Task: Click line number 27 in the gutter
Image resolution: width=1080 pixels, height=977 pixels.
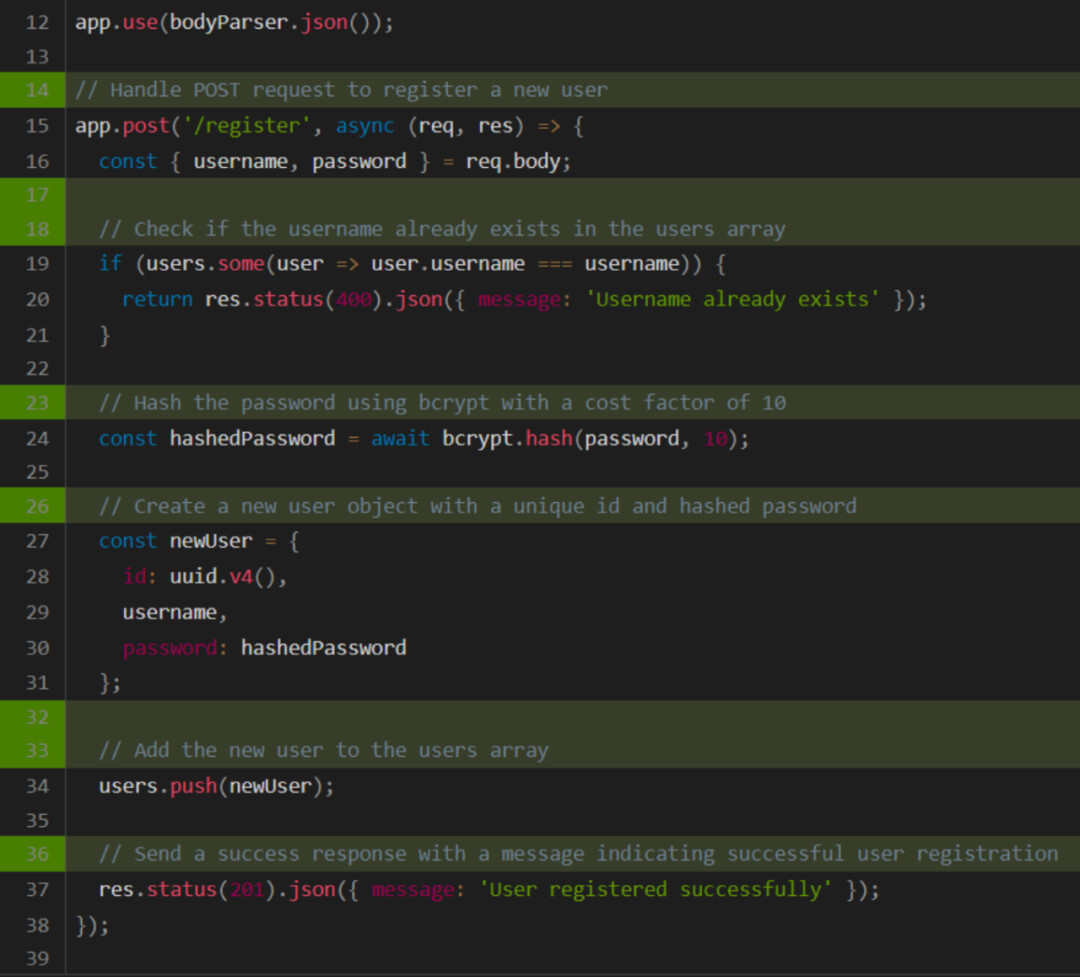Action: [37, 542]
